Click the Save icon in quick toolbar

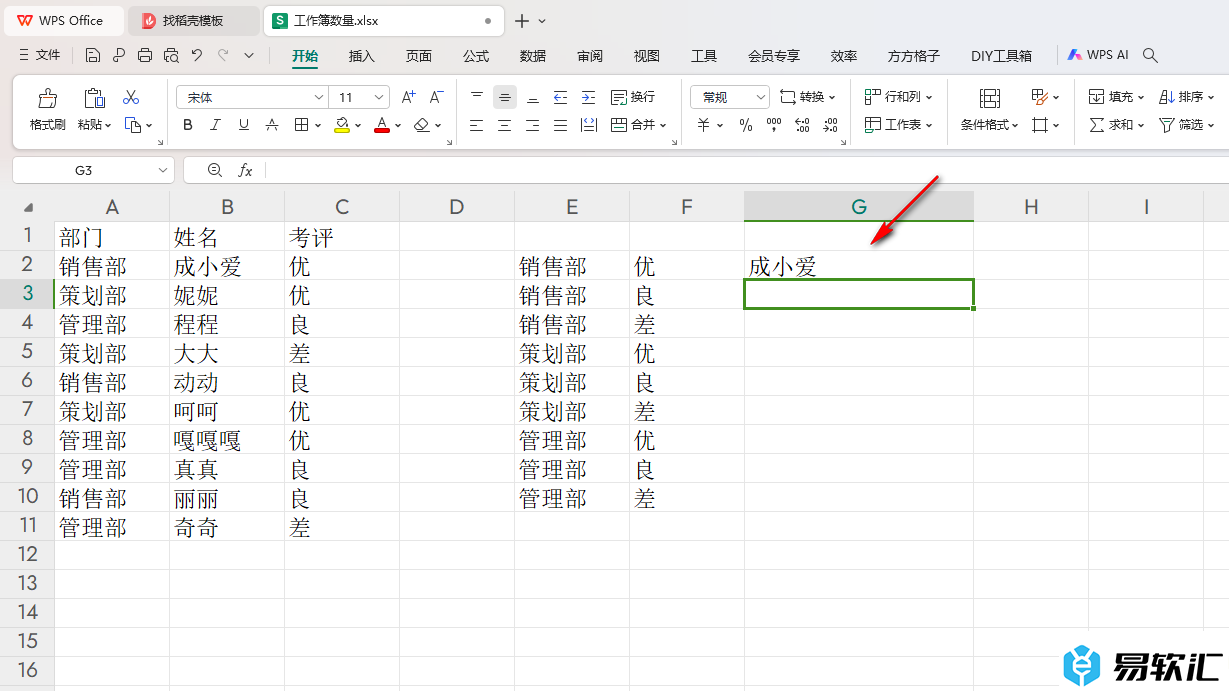(93, 56)
